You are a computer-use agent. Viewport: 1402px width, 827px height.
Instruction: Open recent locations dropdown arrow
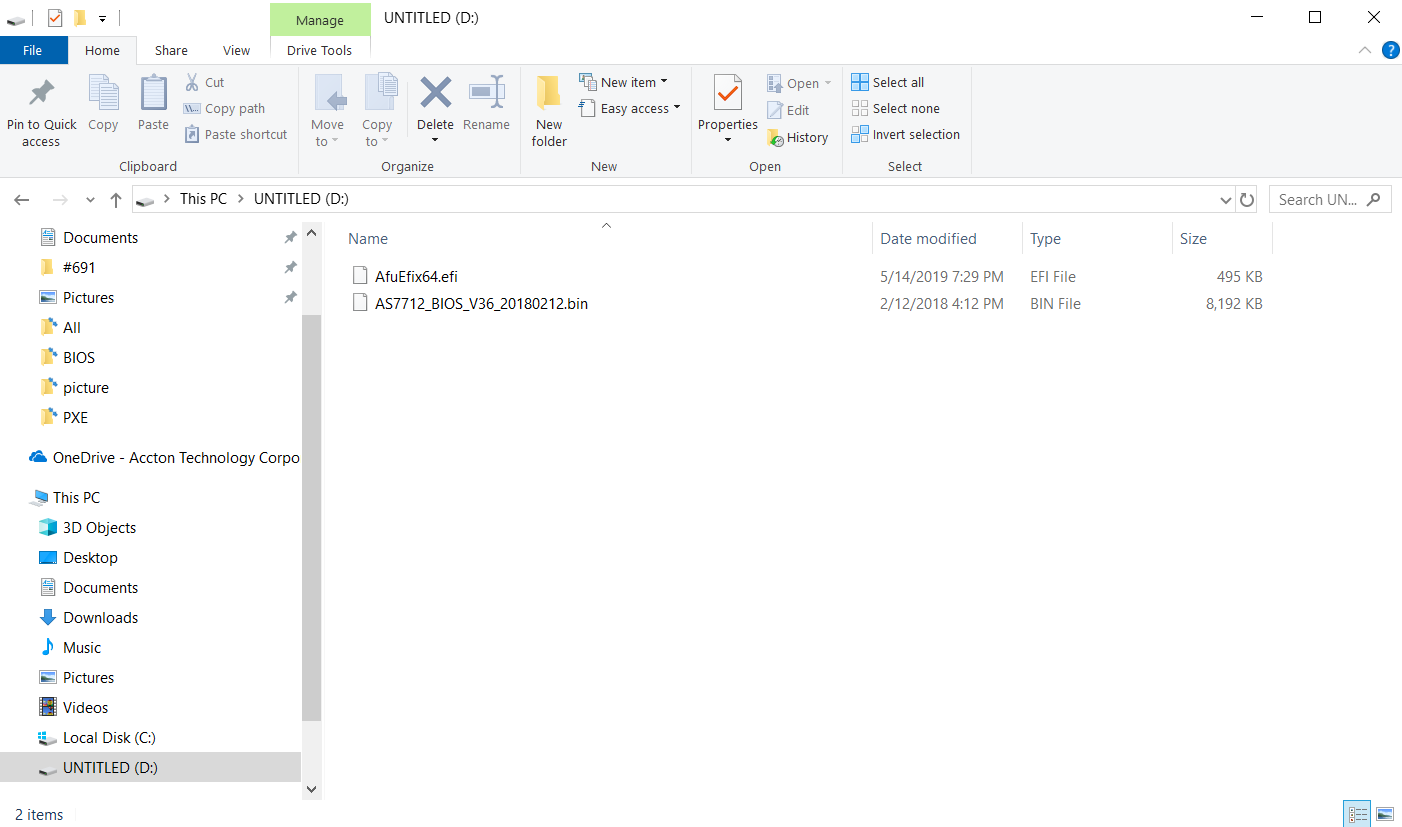click(89, 200)
